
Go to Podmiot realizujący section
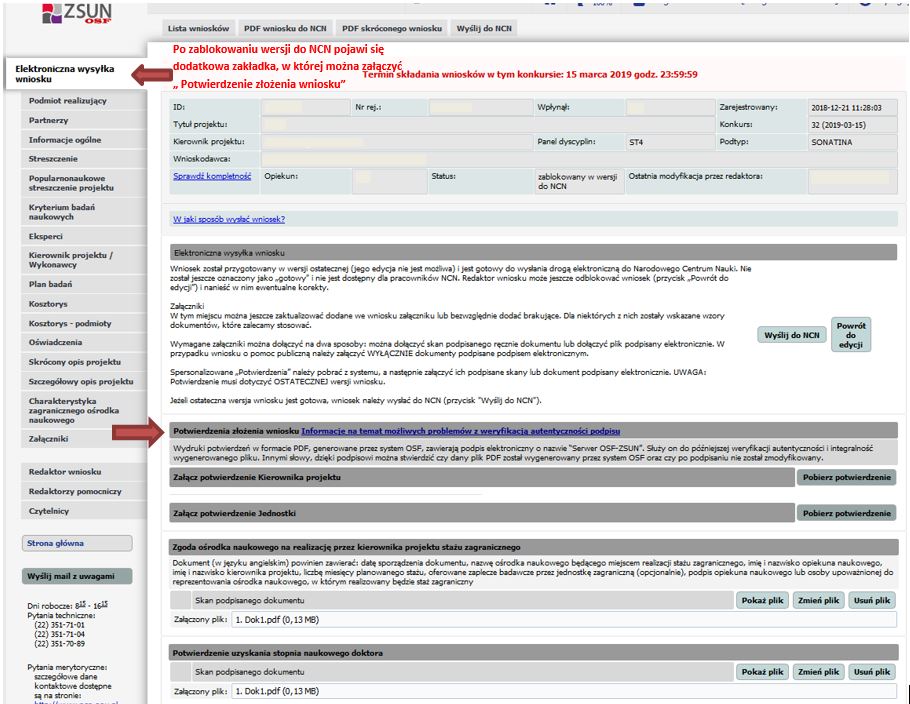pyautogui.click(x=84, y=100)
